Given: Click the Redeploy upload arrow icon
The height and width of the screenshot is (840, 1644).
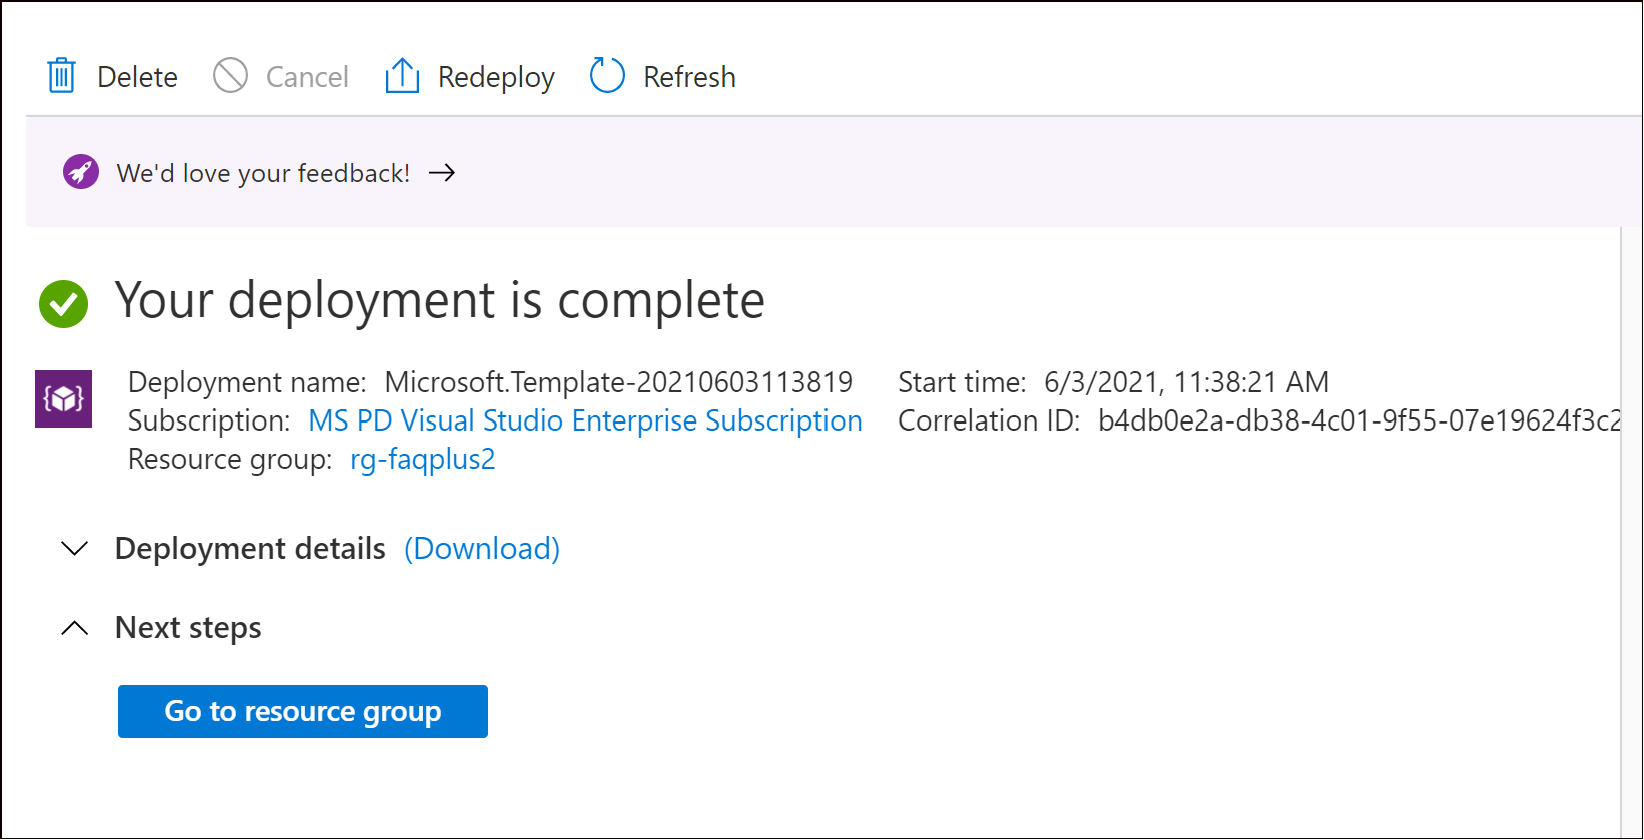Looking at the screenshot, I should click(x=402, y=75).
